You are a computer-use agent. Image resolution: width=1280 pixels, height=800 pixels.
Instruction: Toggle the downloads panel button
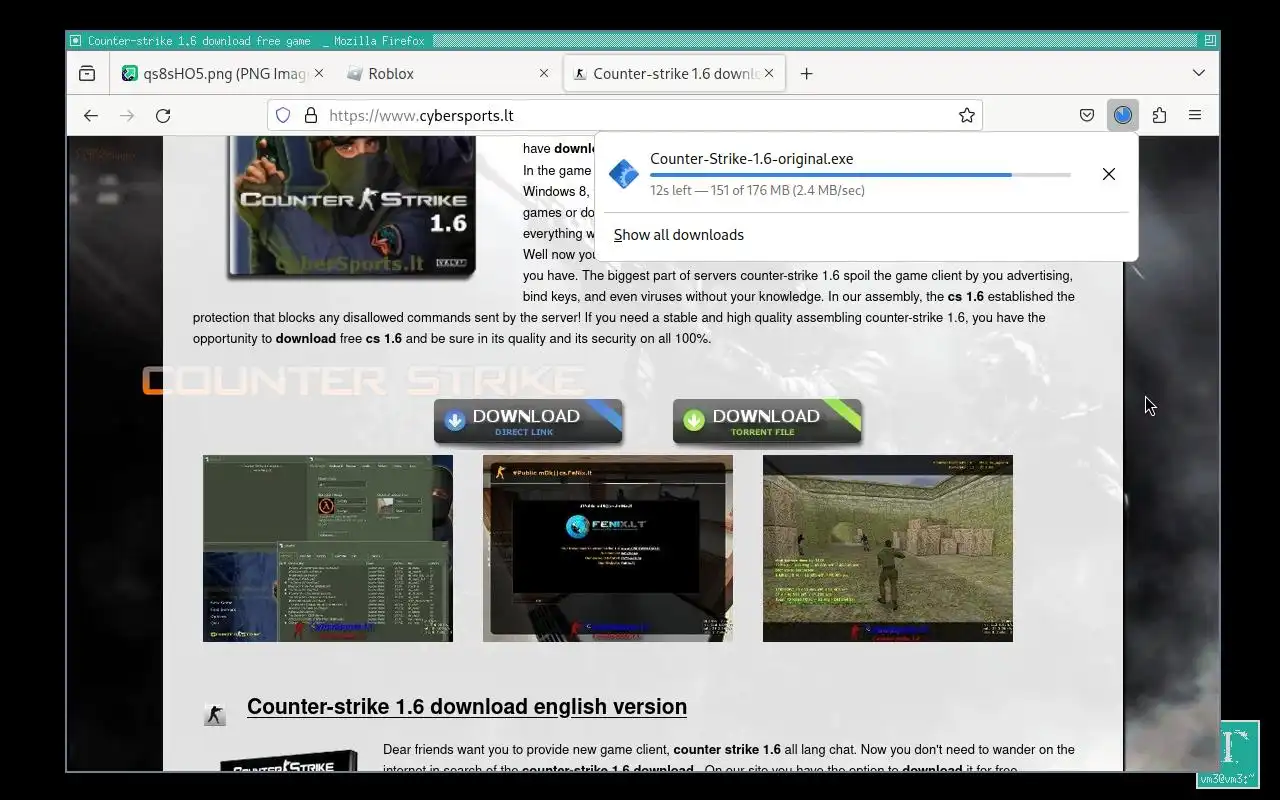coord(1123,115)
